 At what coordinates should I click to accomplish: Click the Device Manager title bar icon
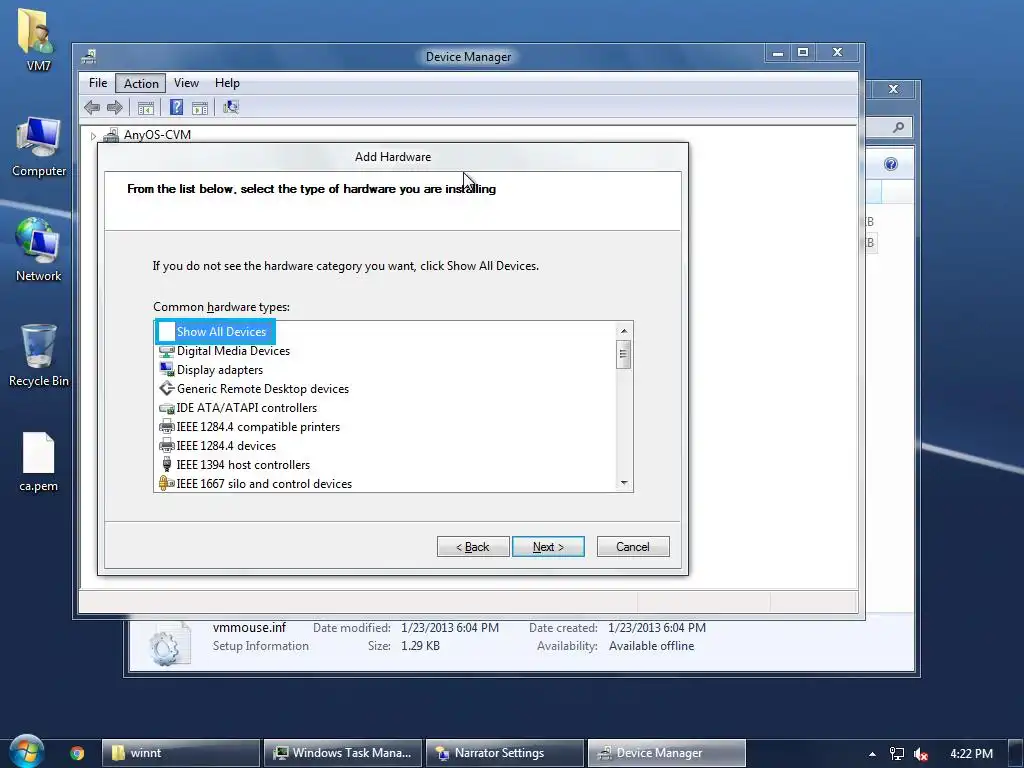click(x=89, y=57)
